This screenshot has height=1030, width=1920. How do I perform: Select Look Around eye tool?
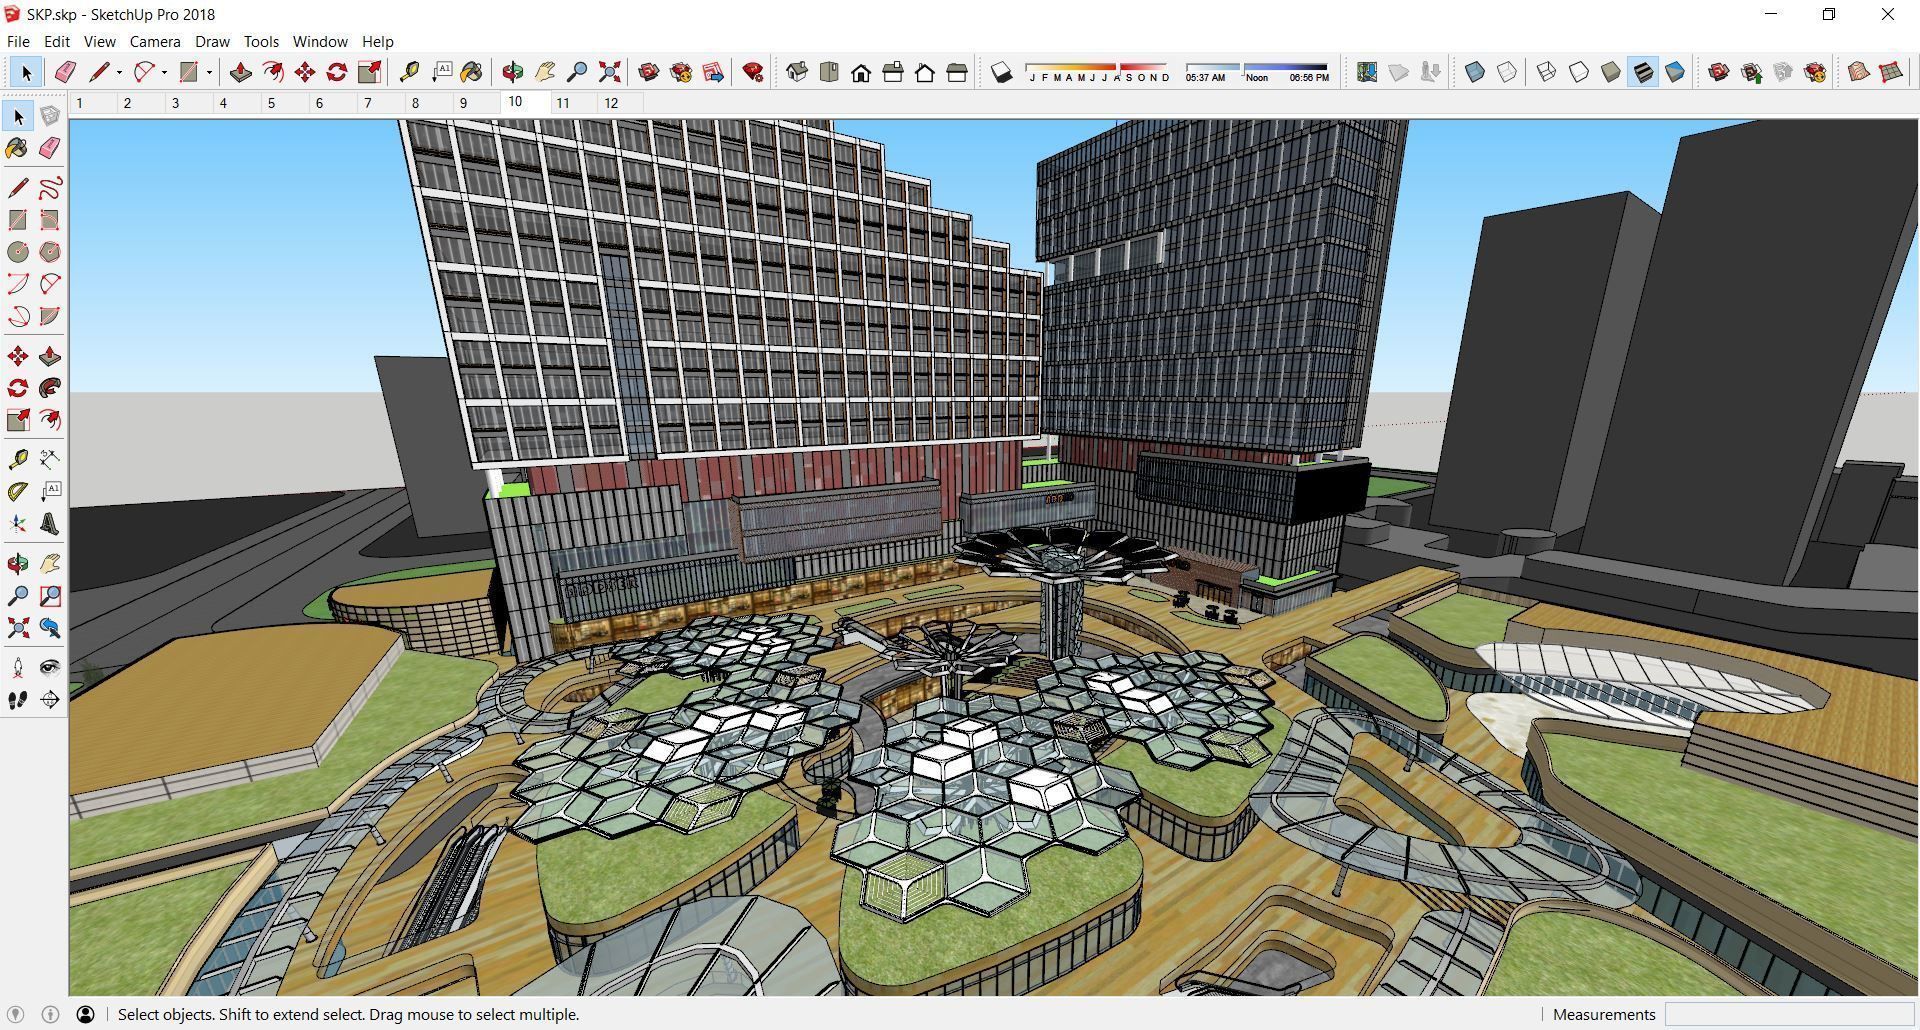coord(50,668)
